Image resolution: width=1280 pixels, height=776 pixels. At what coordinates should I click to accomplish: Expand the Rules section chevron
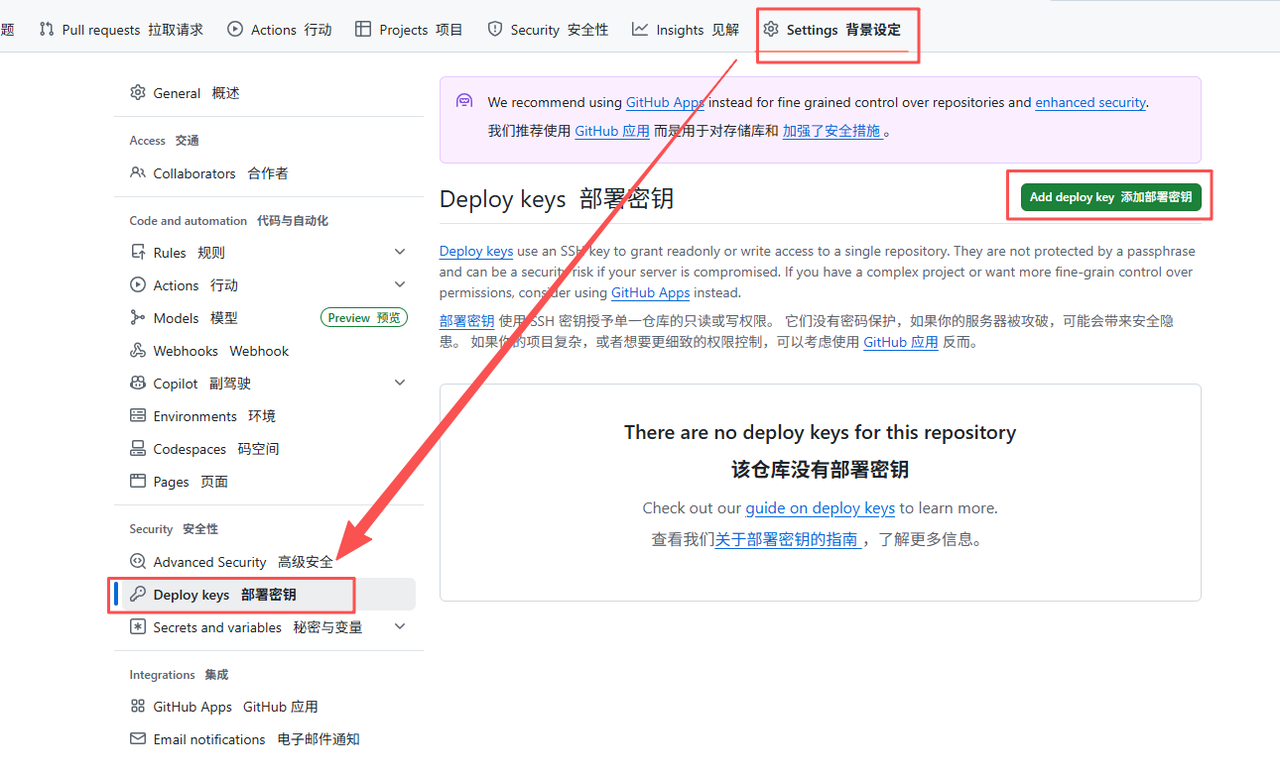tap(400, 252)
